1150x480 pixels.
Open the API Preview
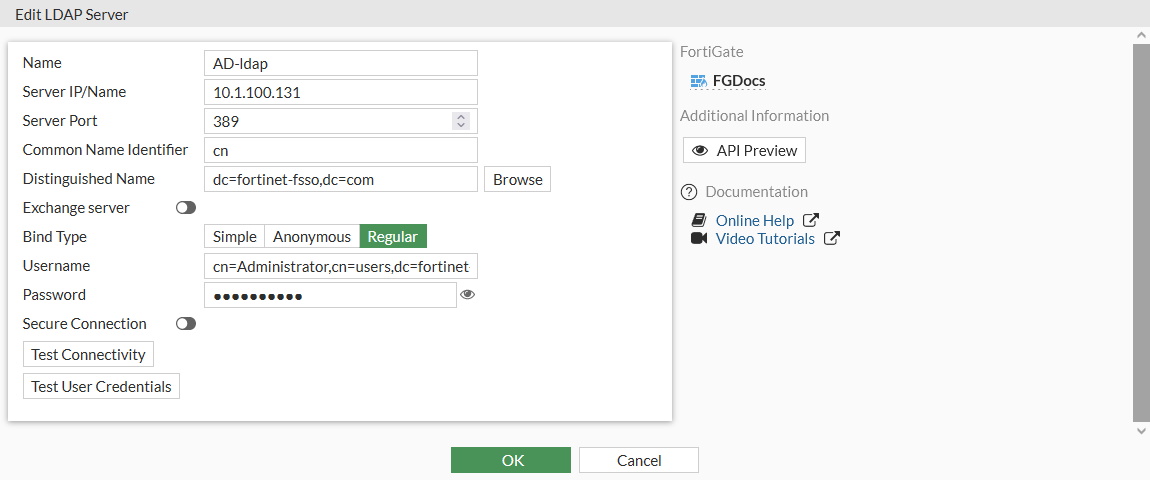click(x=744, y=151)
